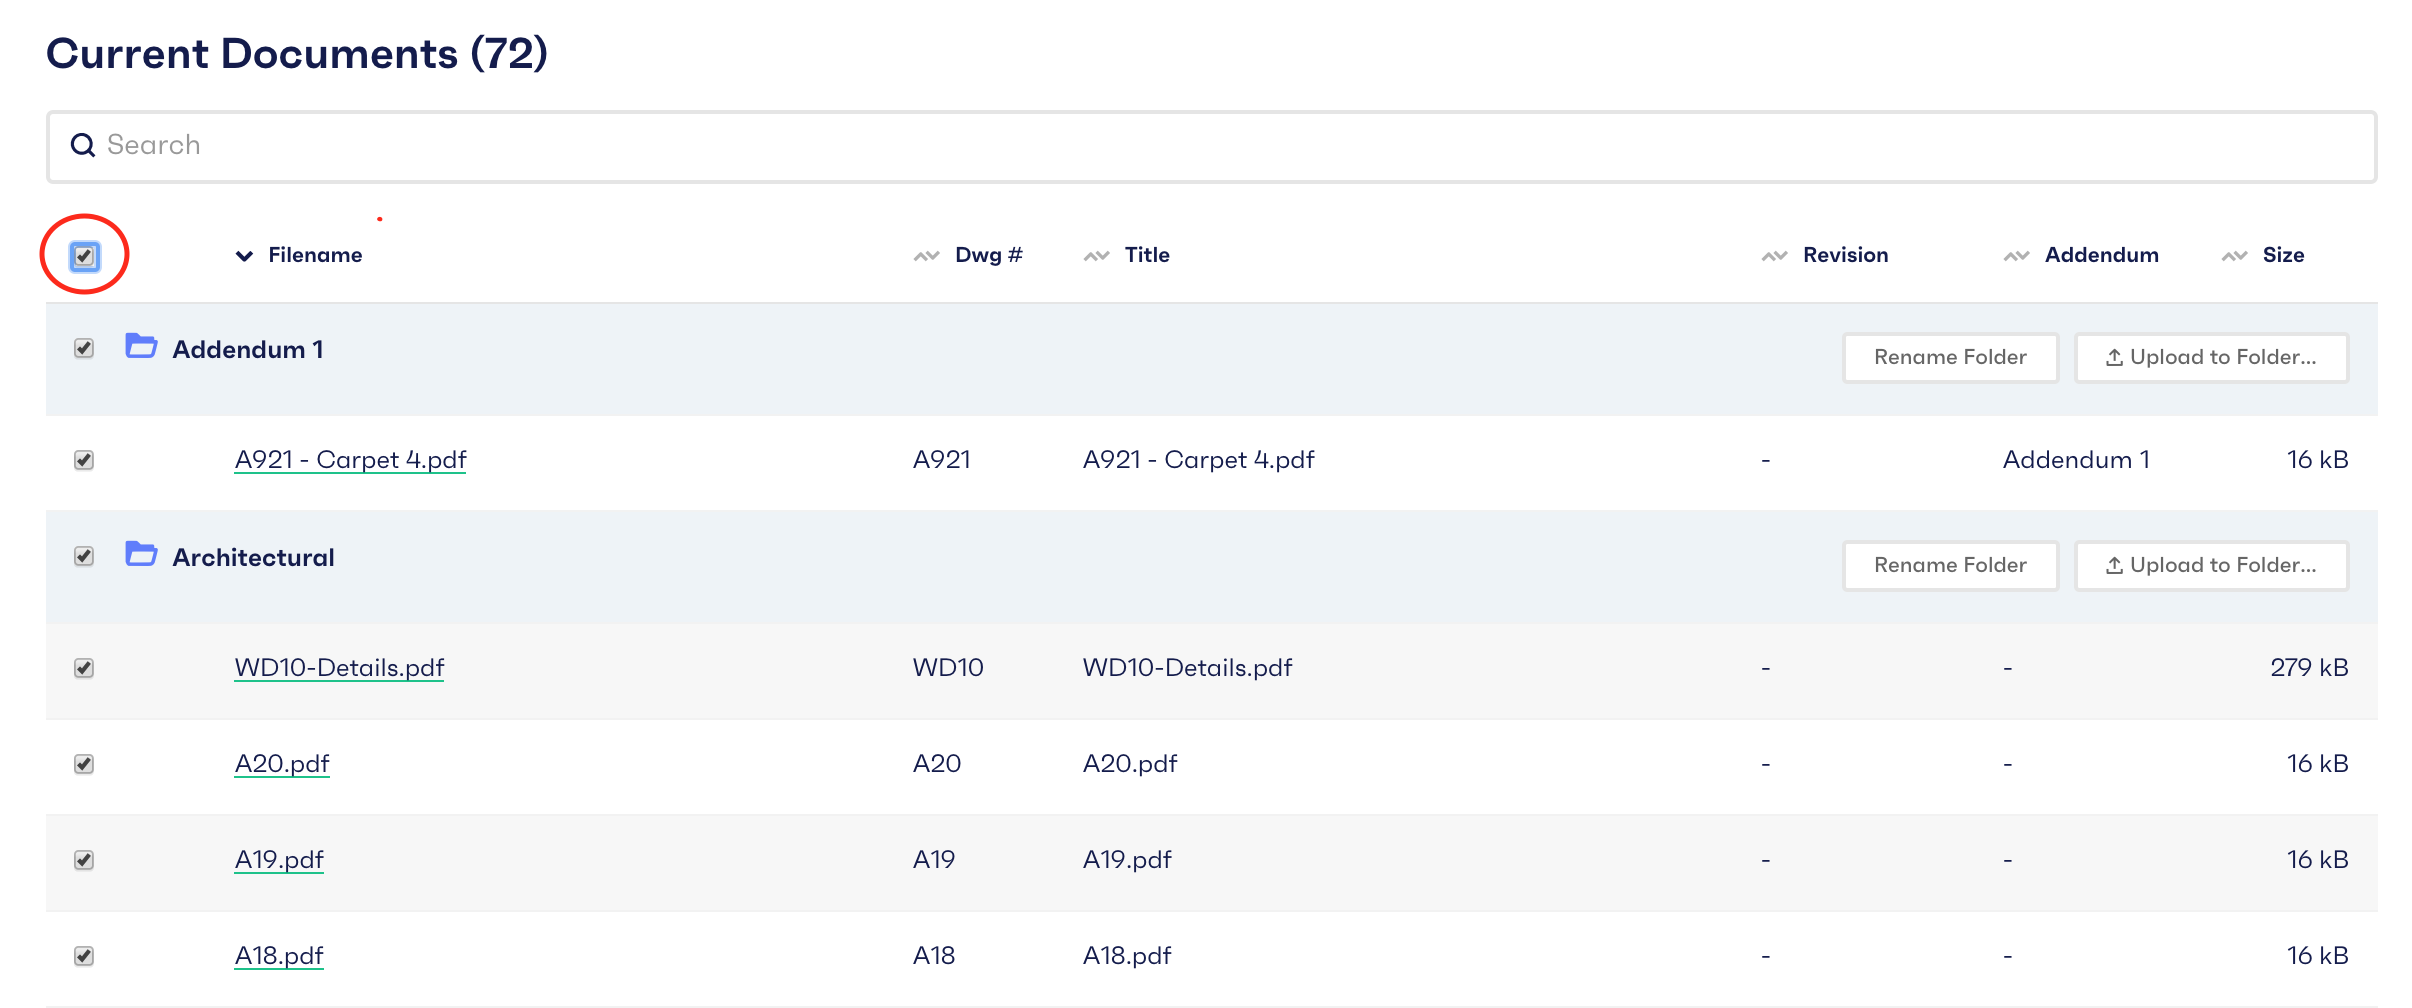The width and height of the screenshot is (2412, 1008).
Task: Click the A921 drawing number cell
Action: [x=941, y=460]
